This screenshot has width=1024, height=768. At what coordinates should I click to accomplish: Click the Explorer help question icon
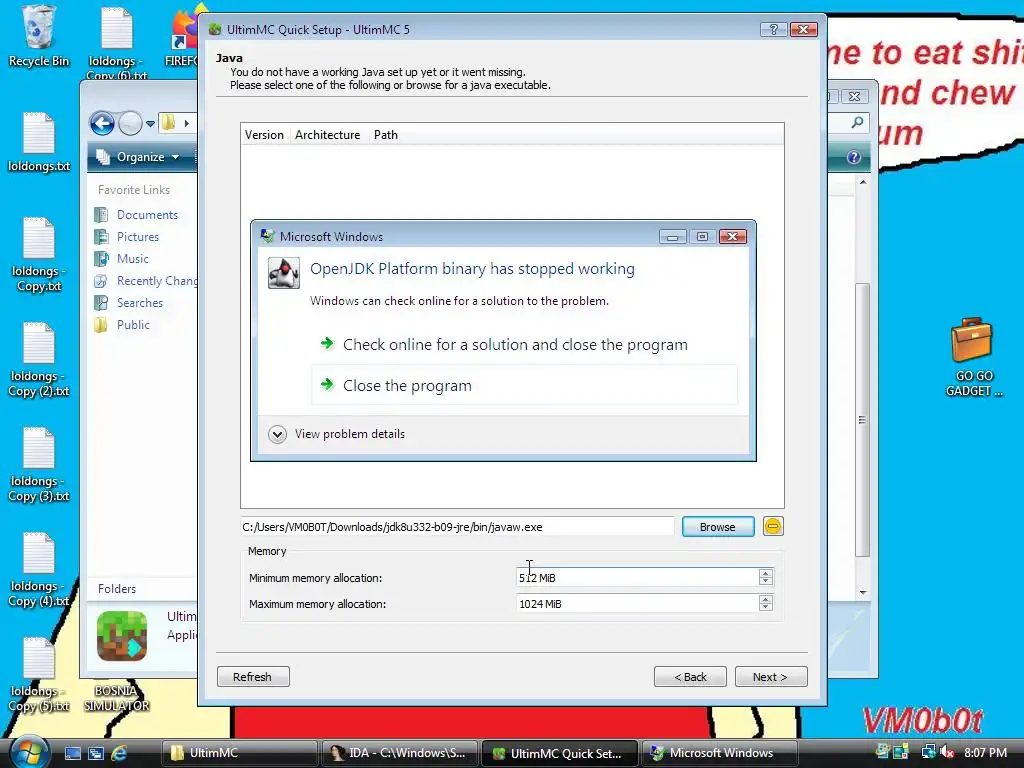coord(854,157)
